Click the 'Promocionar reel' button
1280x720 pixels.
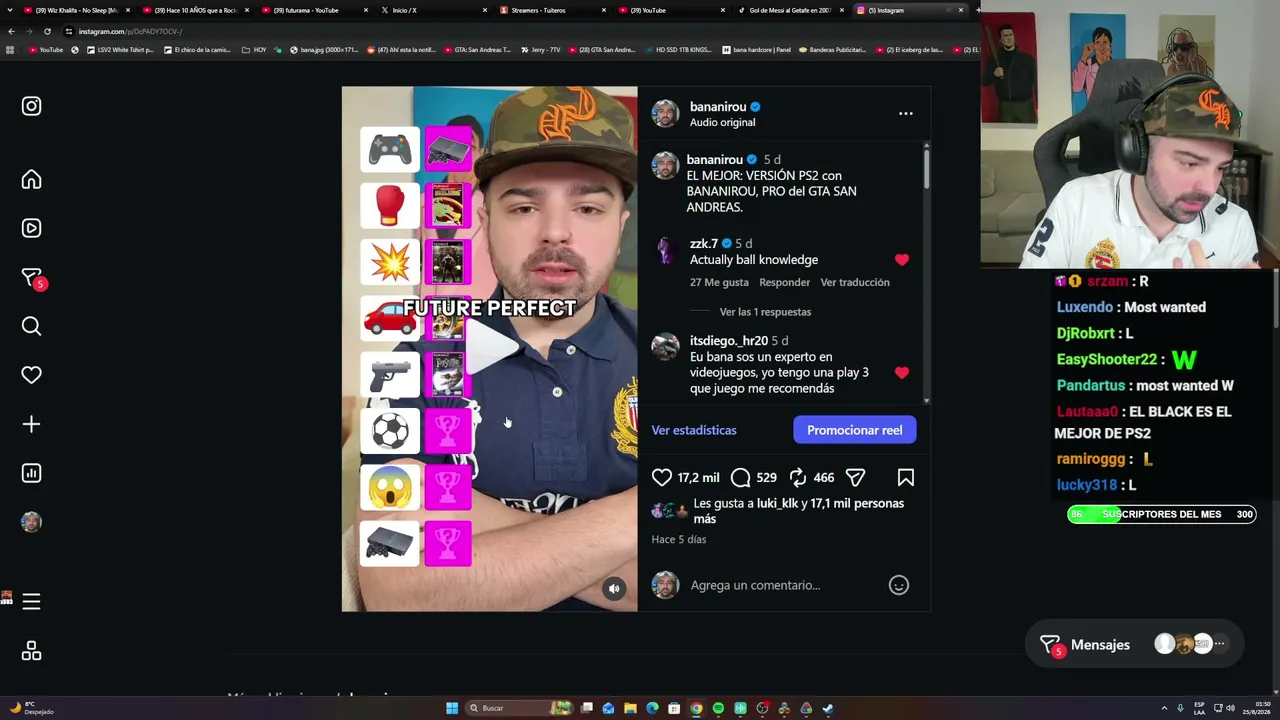(854, 430)
